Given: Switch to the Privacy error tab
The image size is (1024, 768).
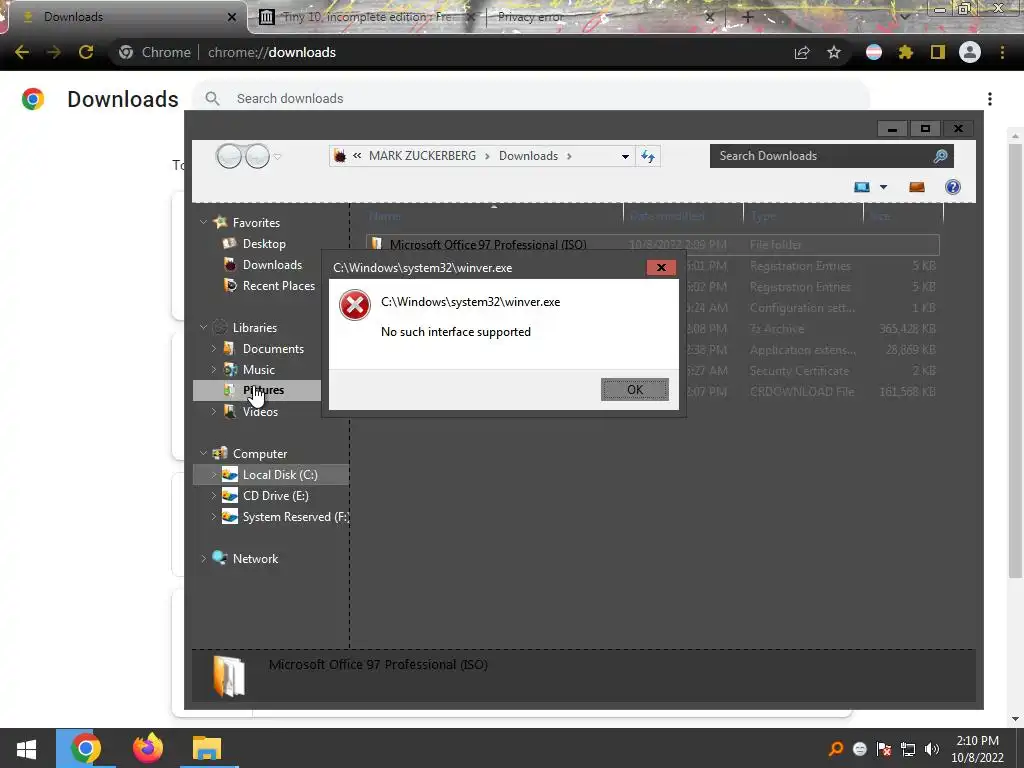Looking at the screenshot, I should pyautogui.click(x=604, y=17).
